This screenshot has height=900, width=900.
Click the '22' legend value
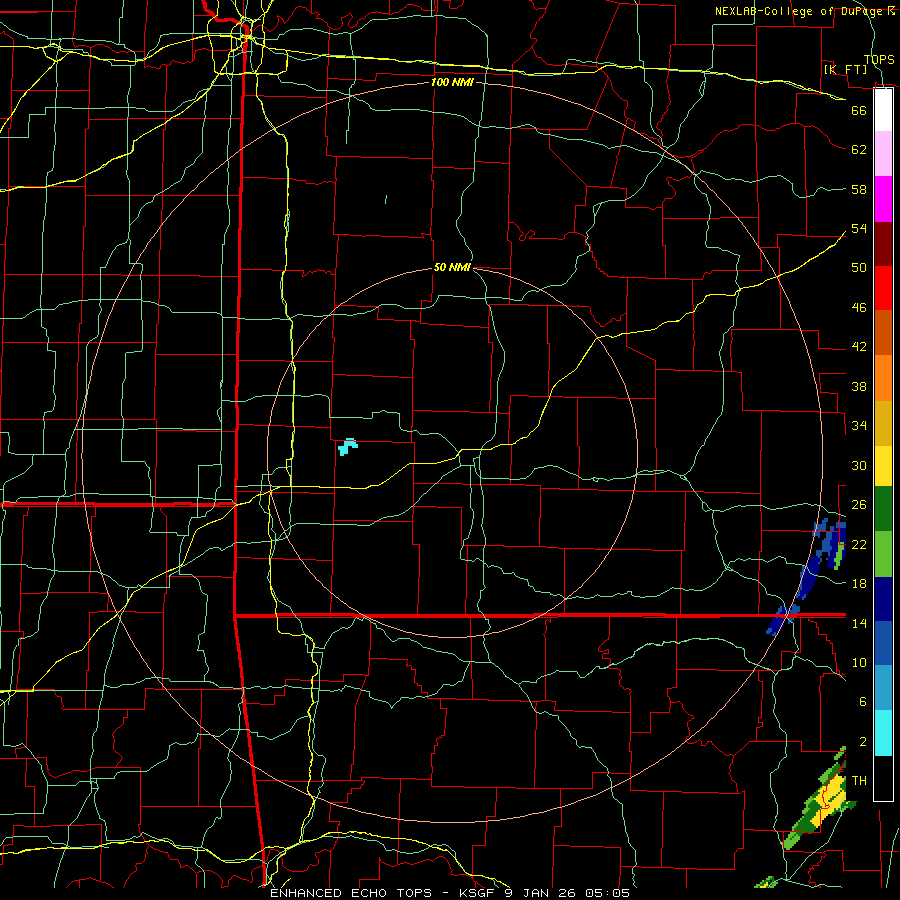(859, 544)
